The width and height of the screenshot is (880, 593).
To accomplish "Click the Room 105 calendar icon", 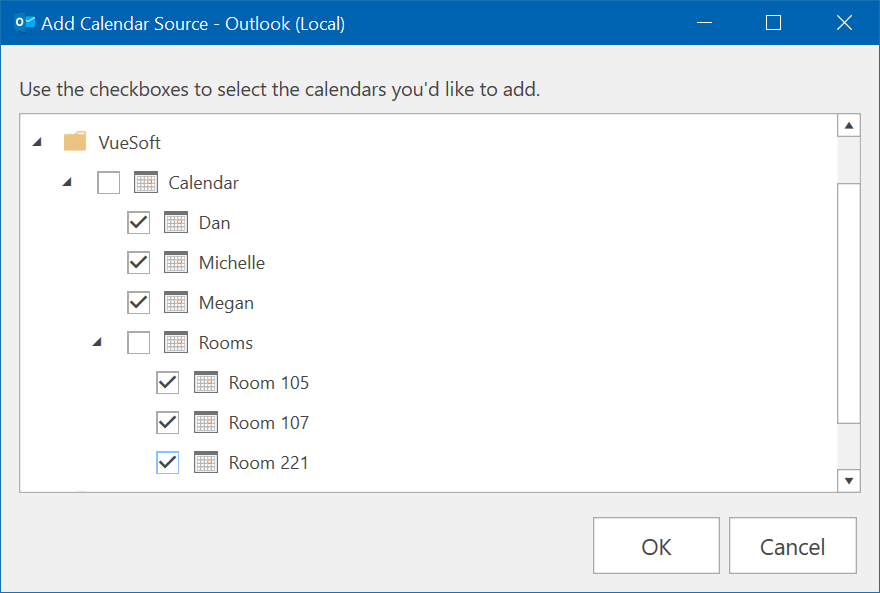I will (206, 382).
